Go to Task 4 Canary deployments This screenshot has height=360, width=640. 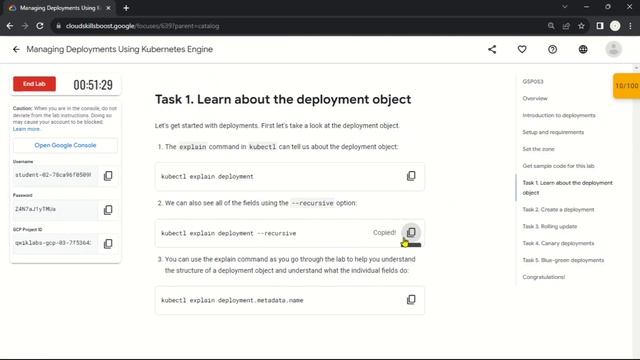[558, 243]
